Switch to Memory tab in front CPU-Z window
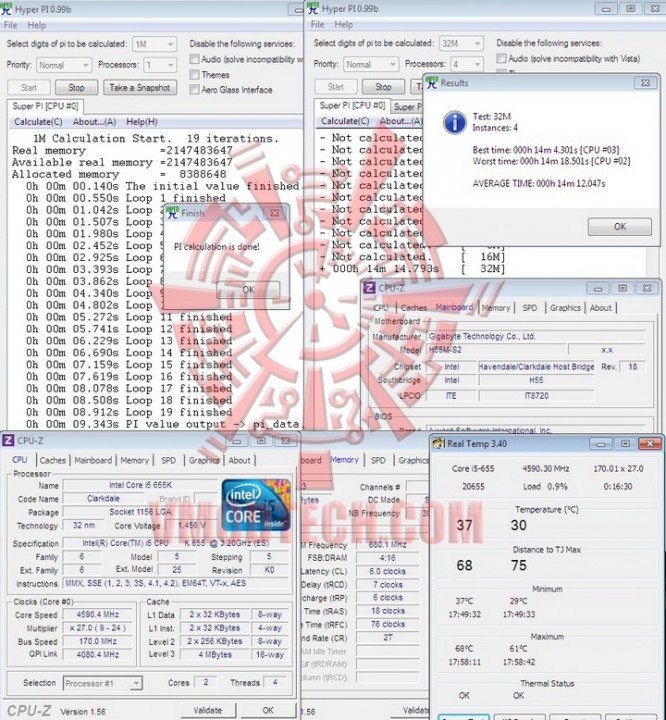This screenshot has width=666, height=720. click(x=135, y=460)
